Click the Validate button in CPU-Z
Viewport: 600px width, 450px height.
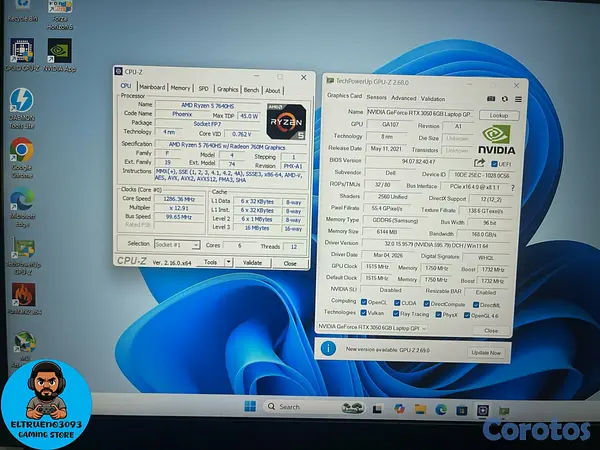tap(253, 262)
